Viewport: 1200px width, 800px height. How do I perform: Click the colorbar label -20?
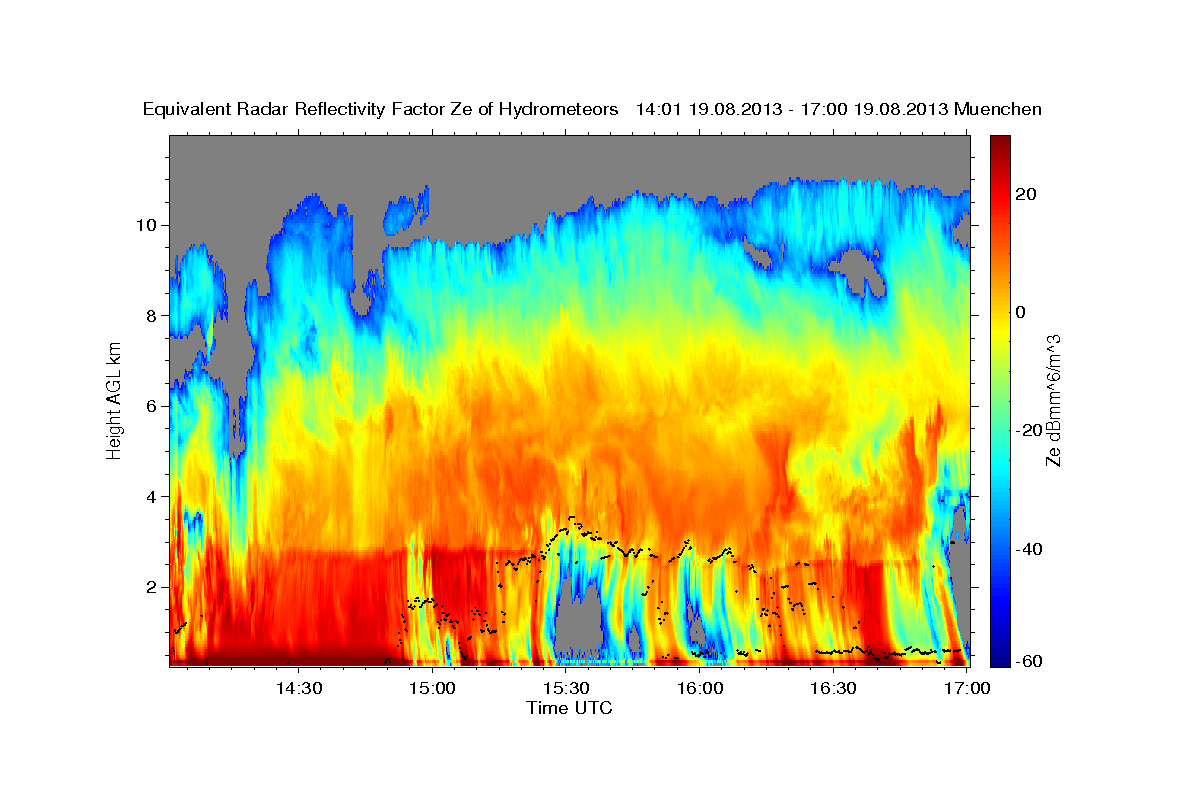tap(1027, 430)
